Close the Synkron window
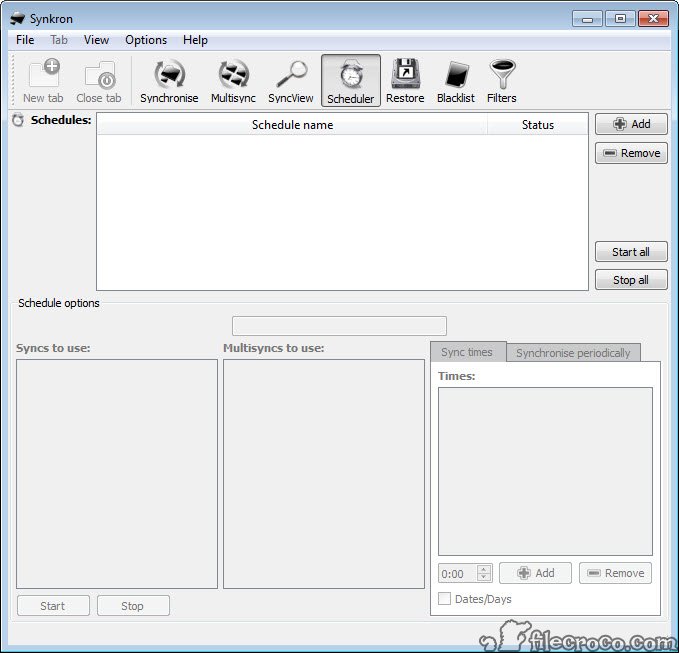The image size is (679, 653). point(653,19)
